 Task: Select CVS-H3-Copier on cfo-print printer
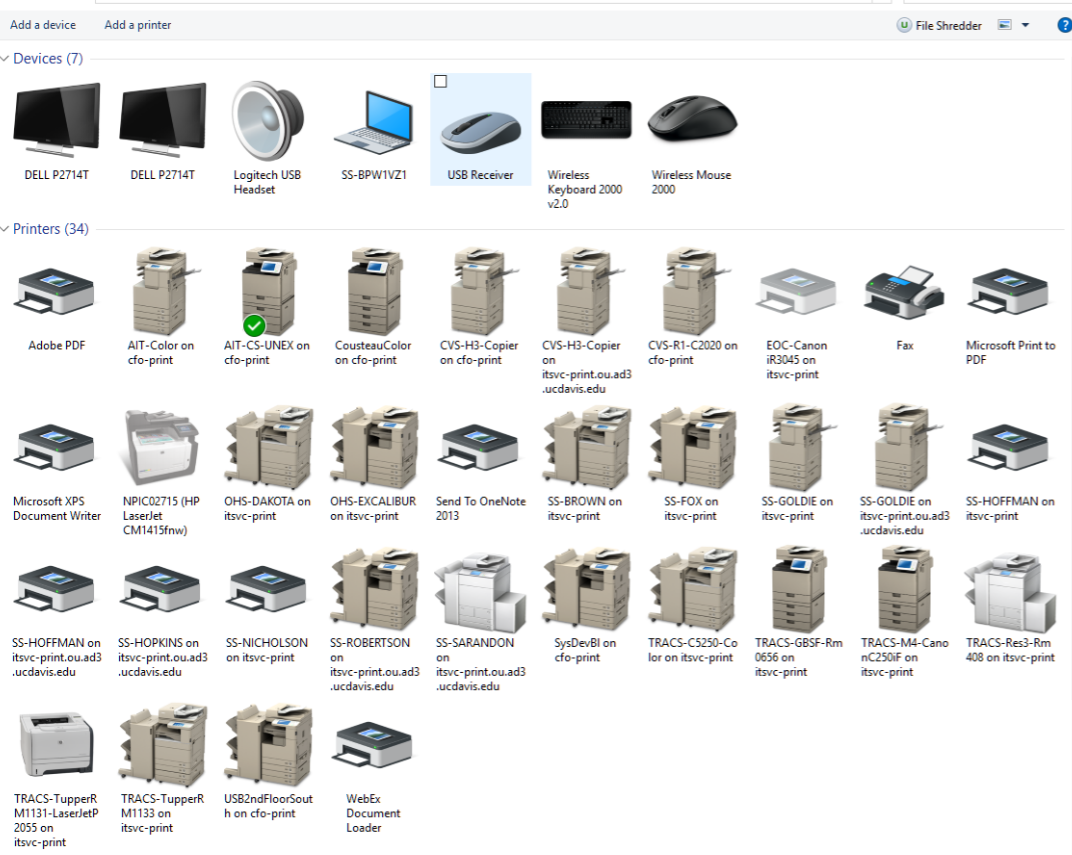[x=479, y=307]
